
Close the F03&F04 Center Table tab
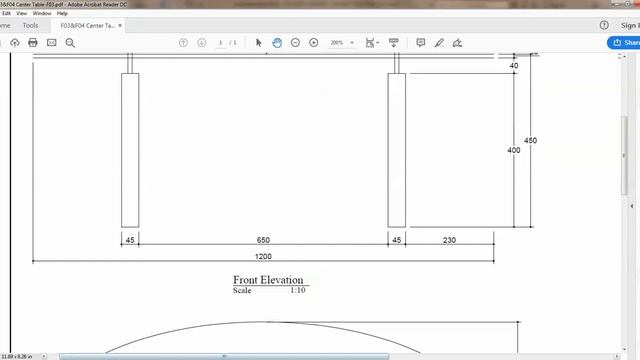tap(120, 25)
